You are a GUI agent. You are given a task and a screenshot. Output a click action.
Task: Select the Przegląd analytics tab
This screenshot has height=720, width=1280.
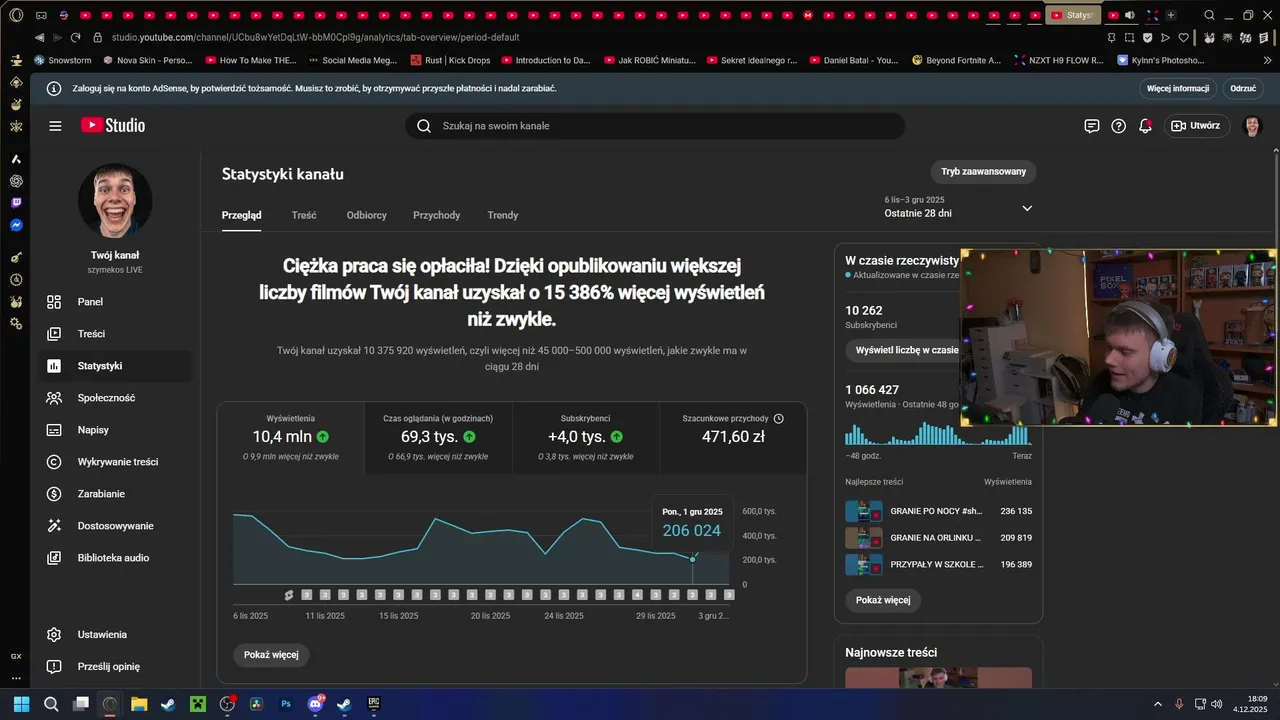[x=242, y=215]
